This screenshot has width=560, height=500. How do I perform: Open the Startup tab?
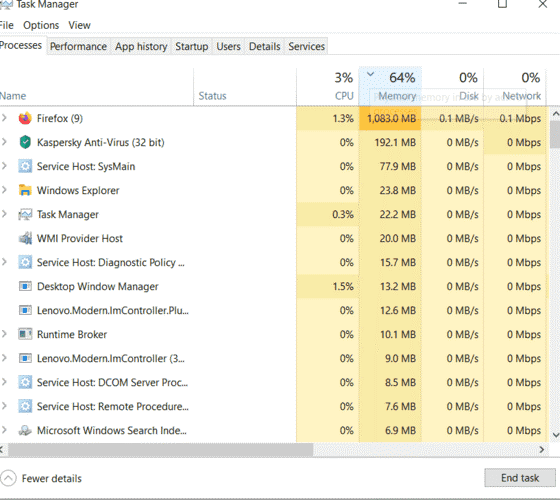pyautogui.click(x=191, y=46)
